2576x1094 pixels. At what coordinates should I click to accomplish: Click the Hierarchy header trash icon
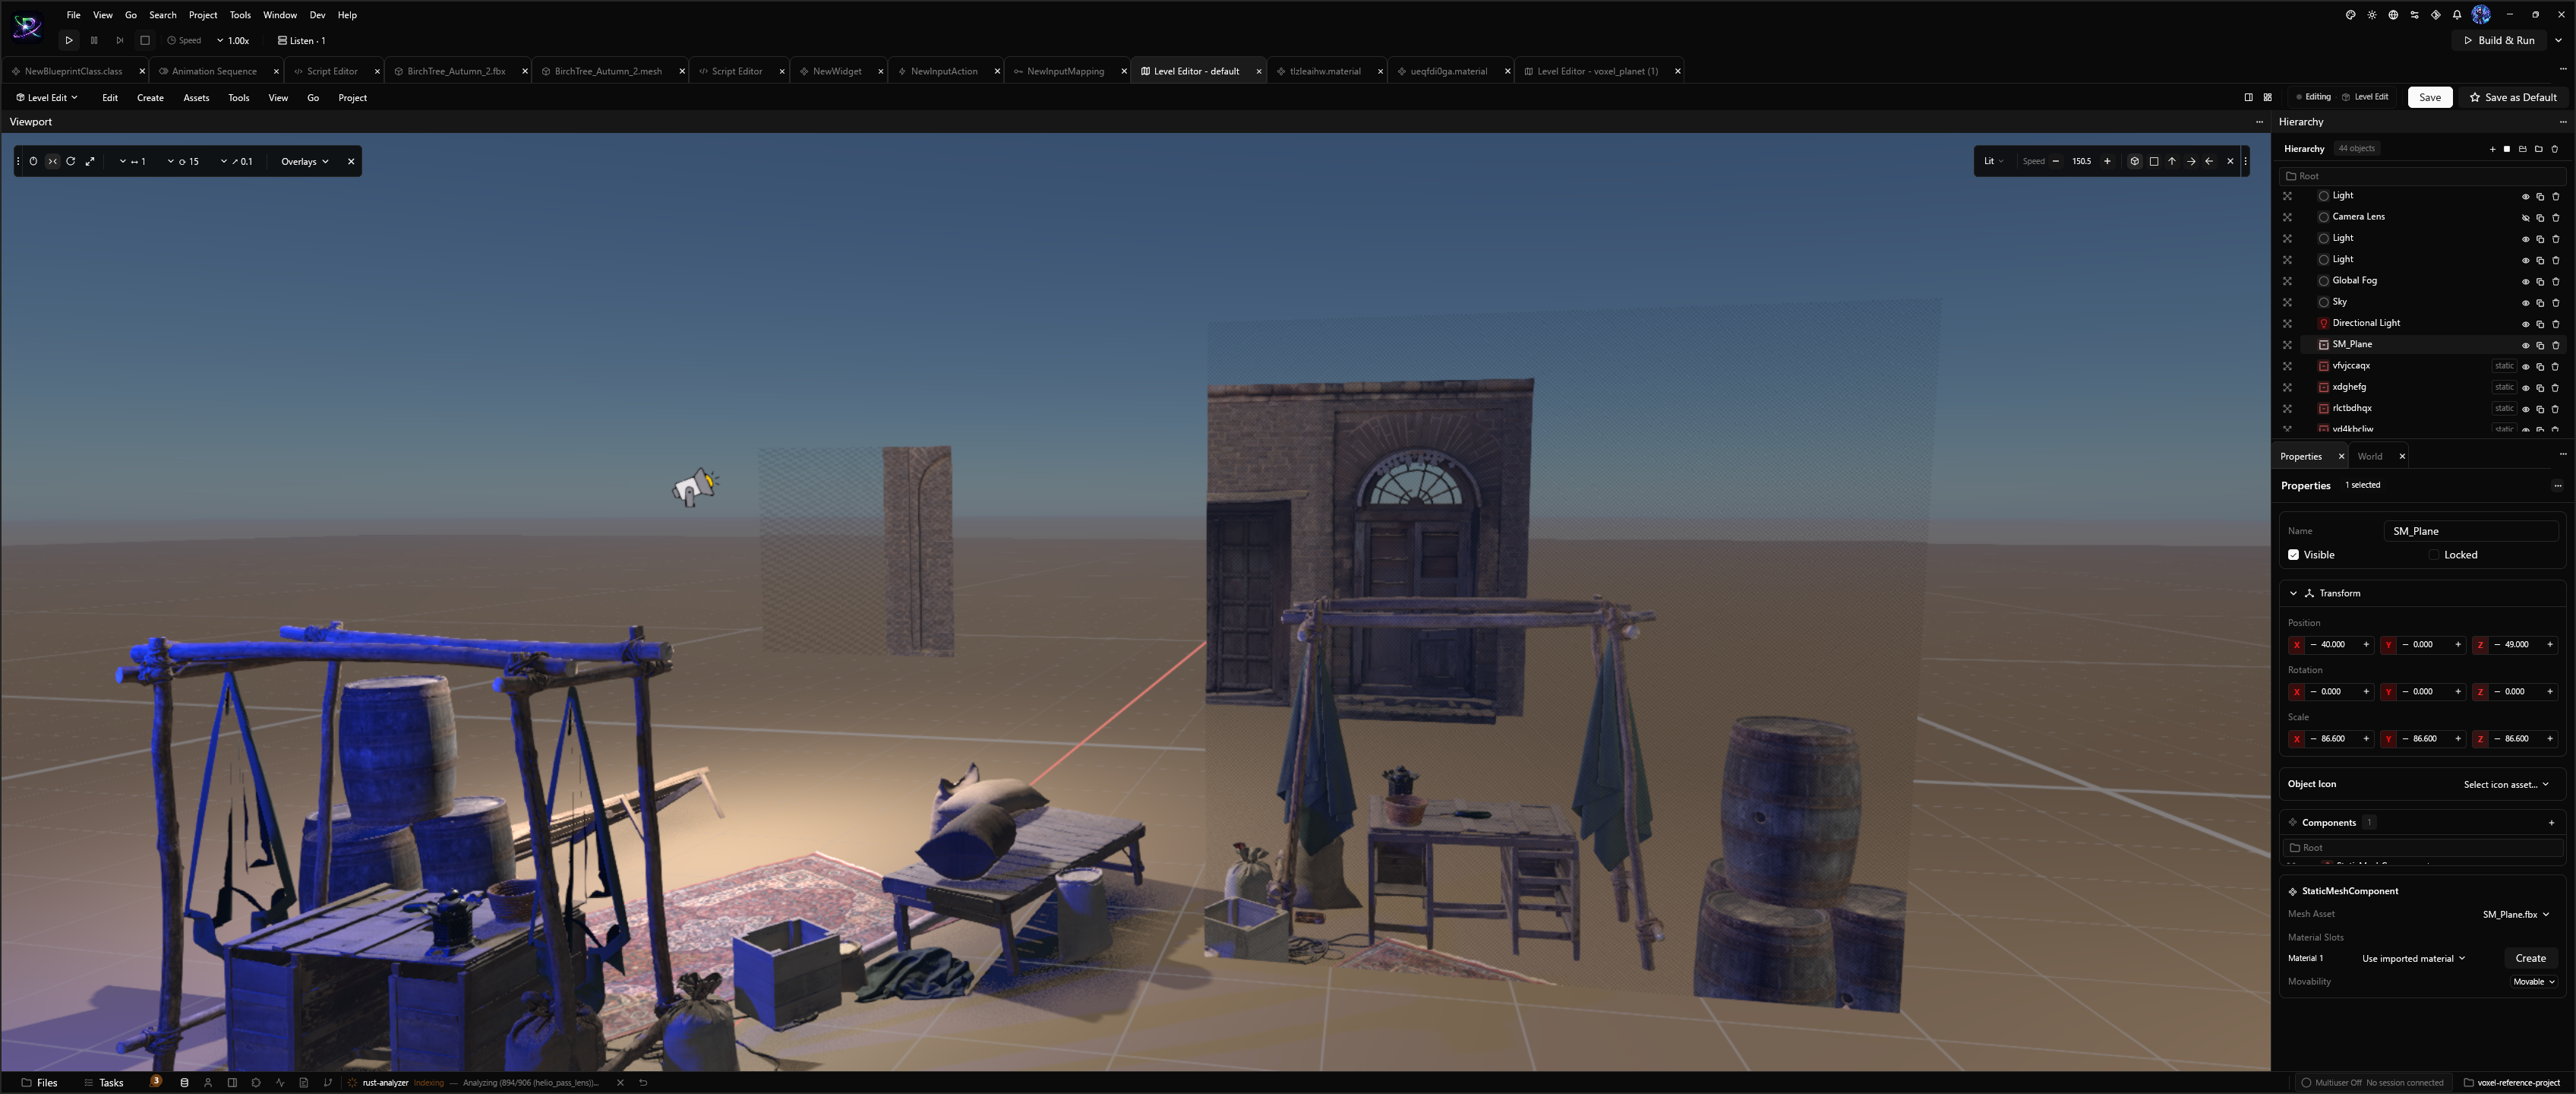pos(2554,149)
